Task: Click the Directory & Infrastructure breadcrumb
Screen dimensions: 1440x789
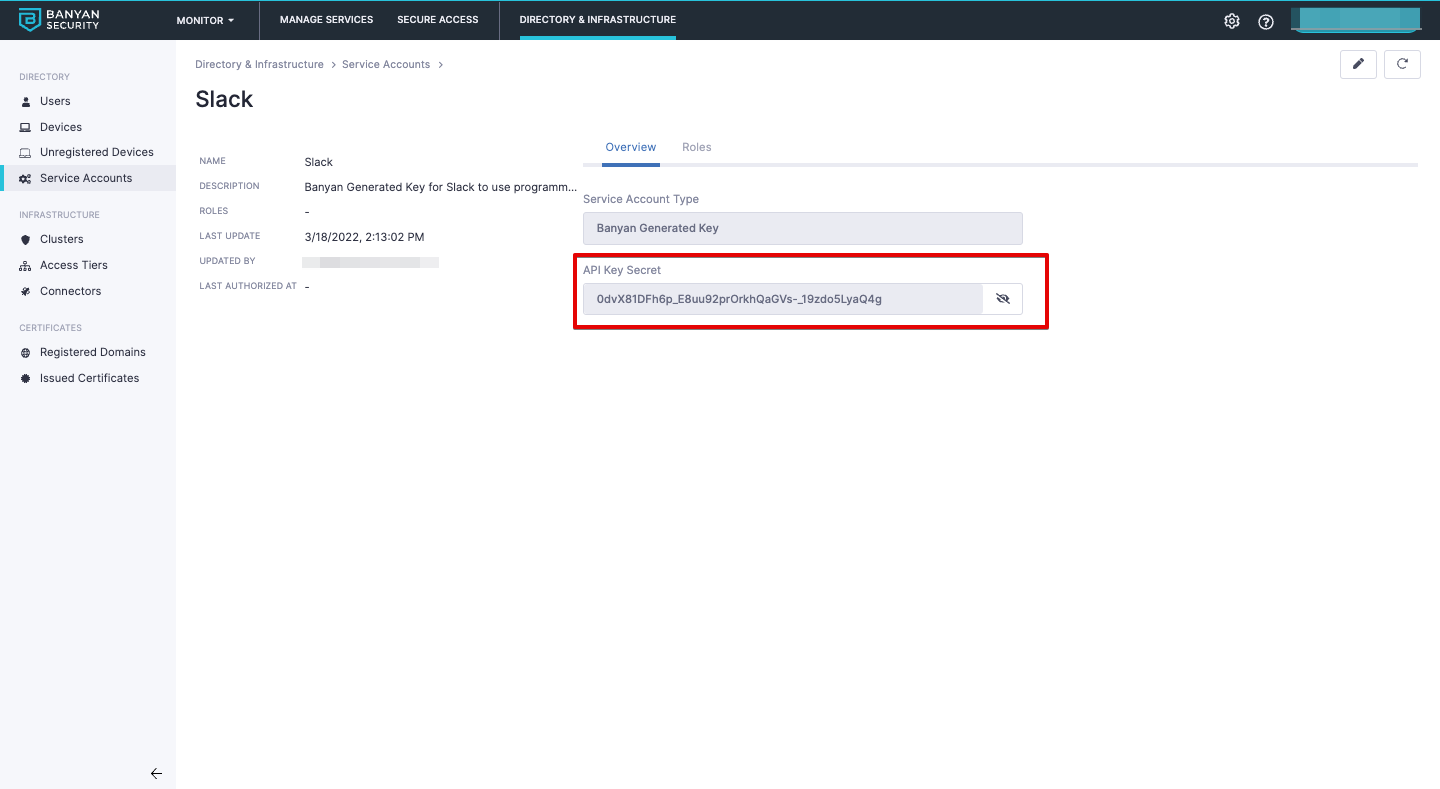Action: point(259,65)
